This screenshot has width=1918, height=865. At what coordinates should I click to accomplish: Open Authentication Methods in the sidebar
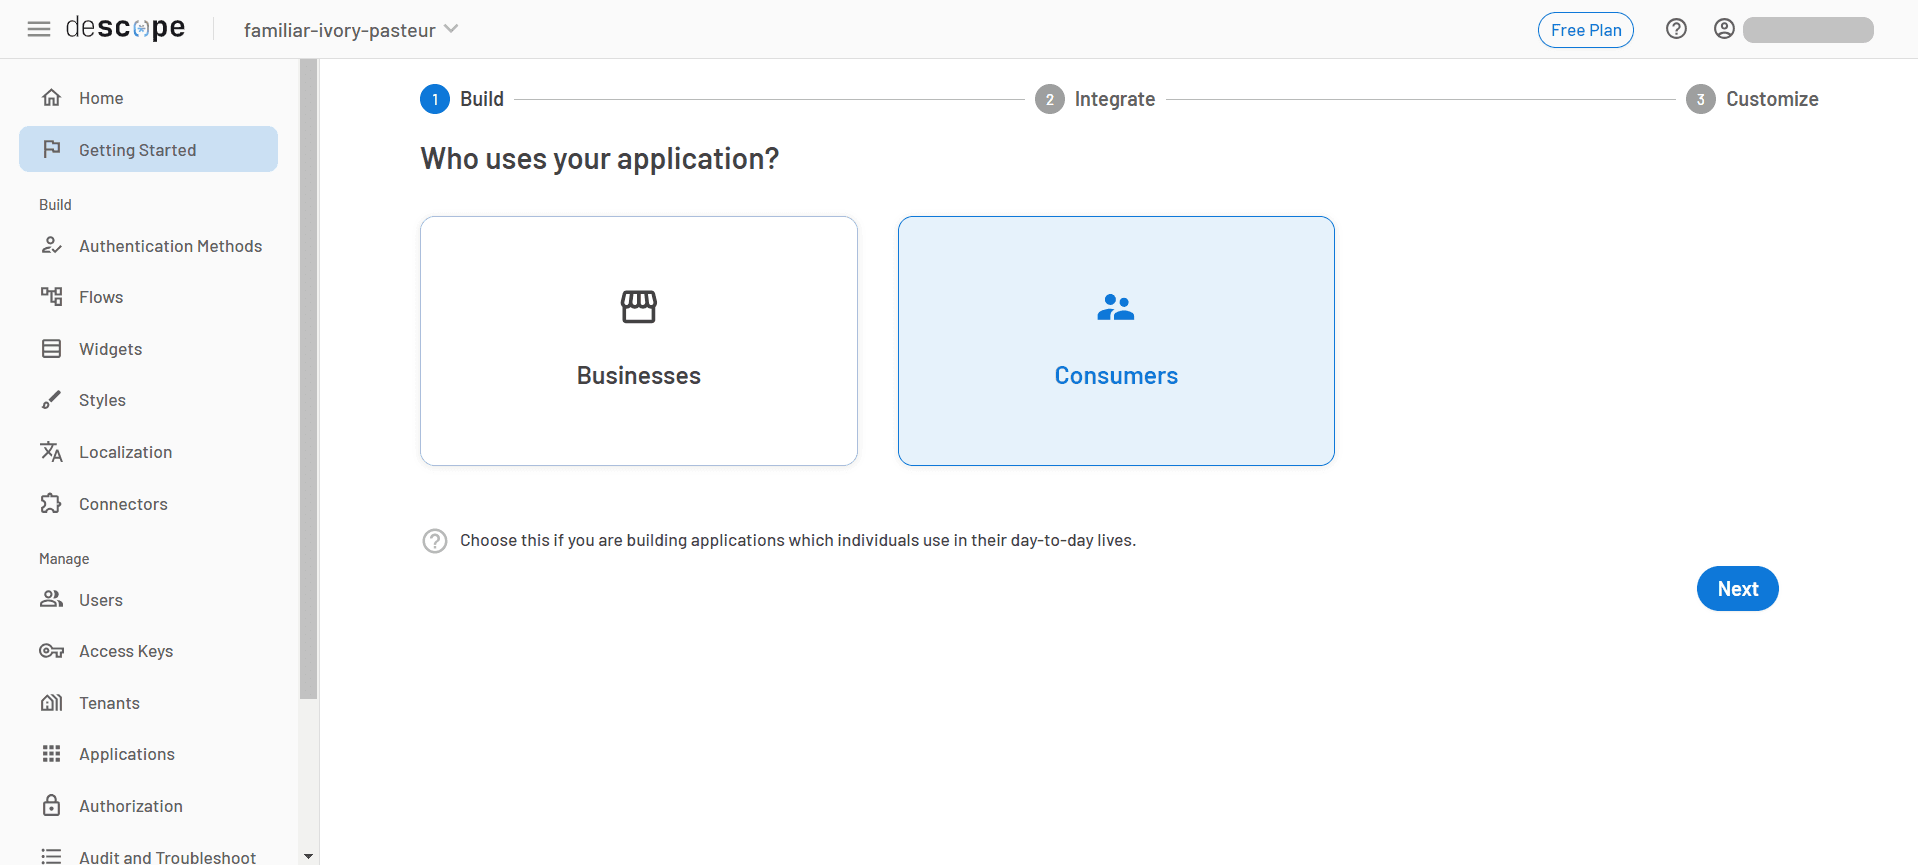pyautogui.click(x=170, y=246)
